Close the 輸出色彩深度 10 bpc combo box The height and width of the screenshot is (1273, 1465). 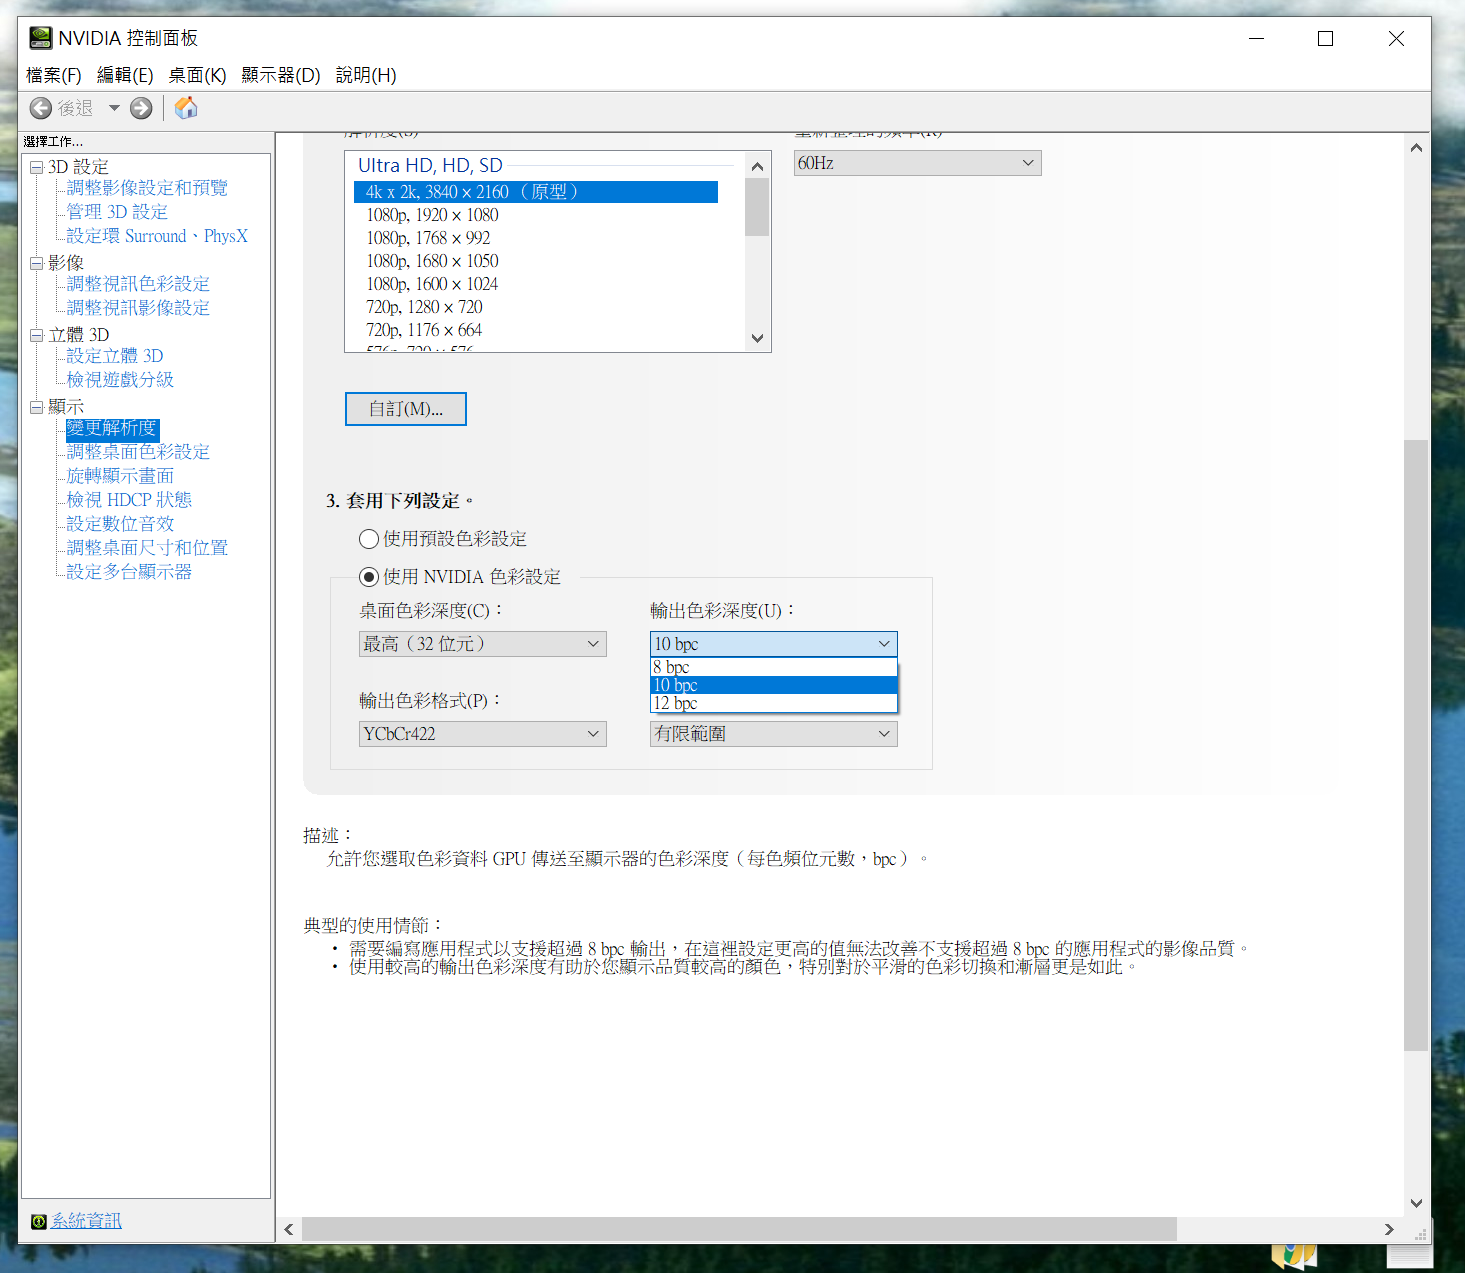click(x=774, y=644)
